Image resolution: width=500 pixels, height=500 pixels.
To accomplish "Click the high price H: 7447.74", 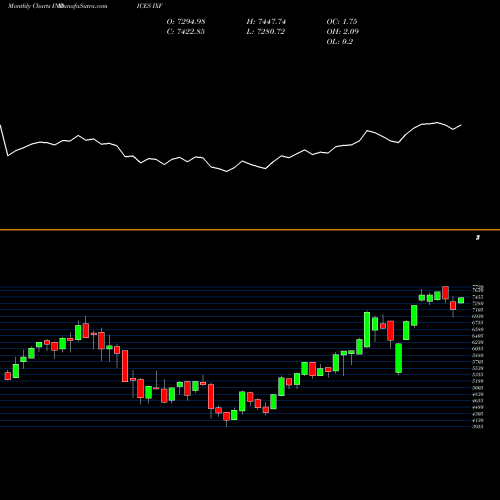I will click(x=266, y=22).
